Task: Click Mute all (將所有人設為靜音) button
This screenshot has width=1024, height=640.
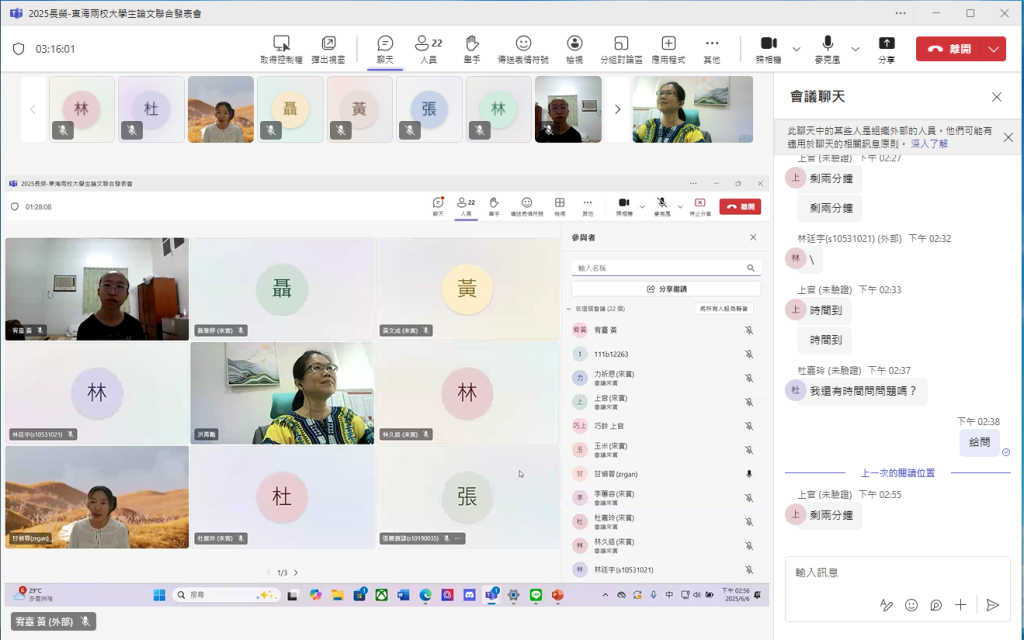Action: point(724,308)
